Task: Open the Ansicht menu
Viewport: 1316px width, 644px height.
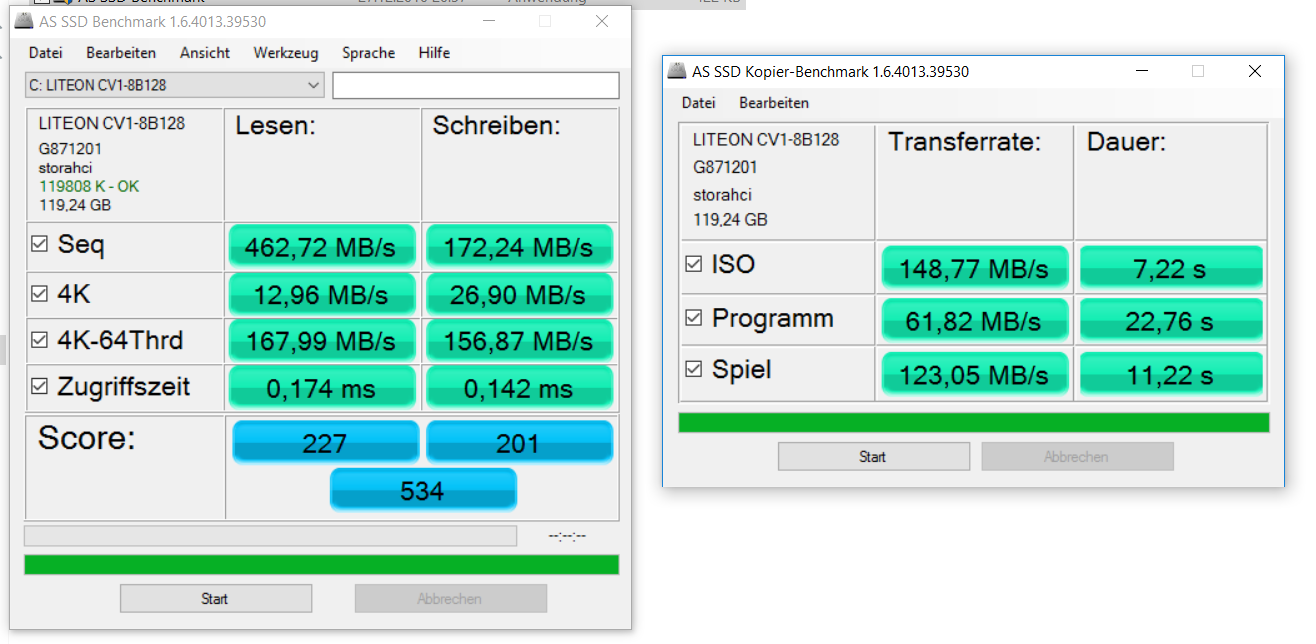Action: coord(205,53)
